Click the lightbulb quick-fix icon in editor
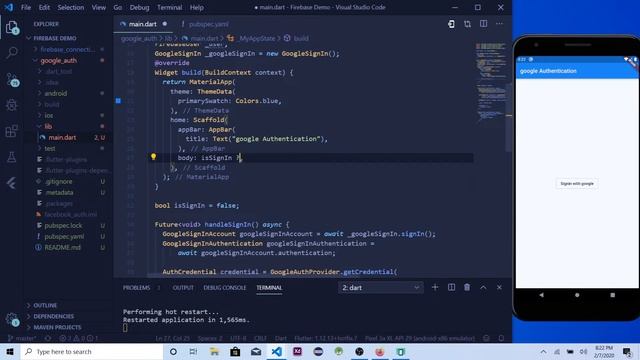640x360 pixels. [x=153, y=157]
